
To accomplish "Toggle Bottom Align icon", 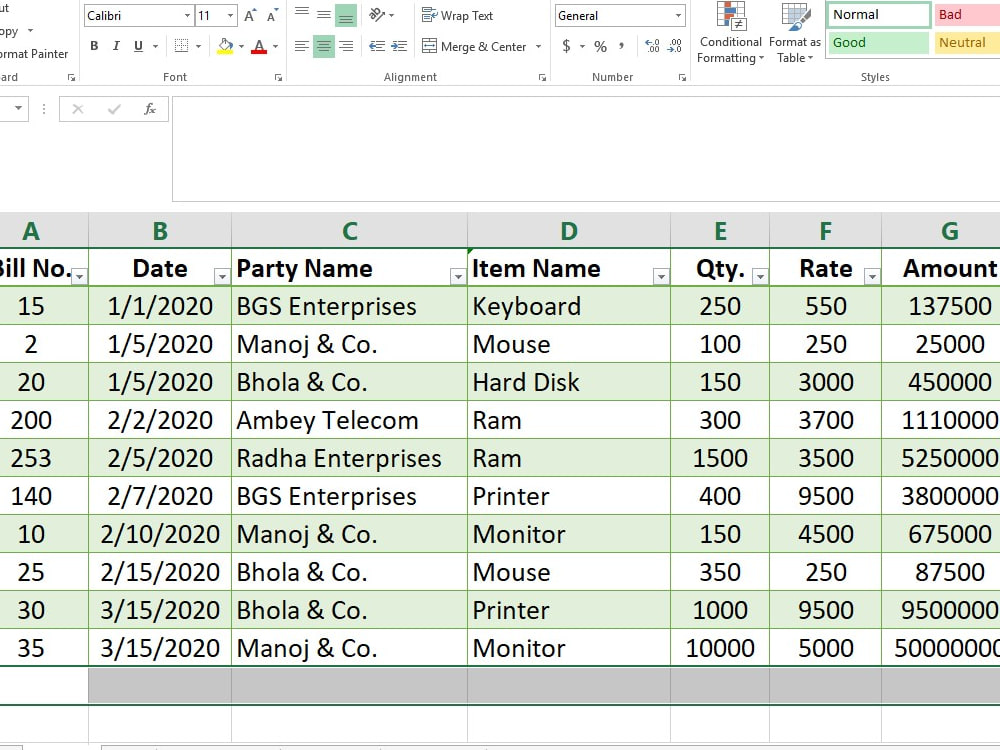I will (x=346, y=14).
